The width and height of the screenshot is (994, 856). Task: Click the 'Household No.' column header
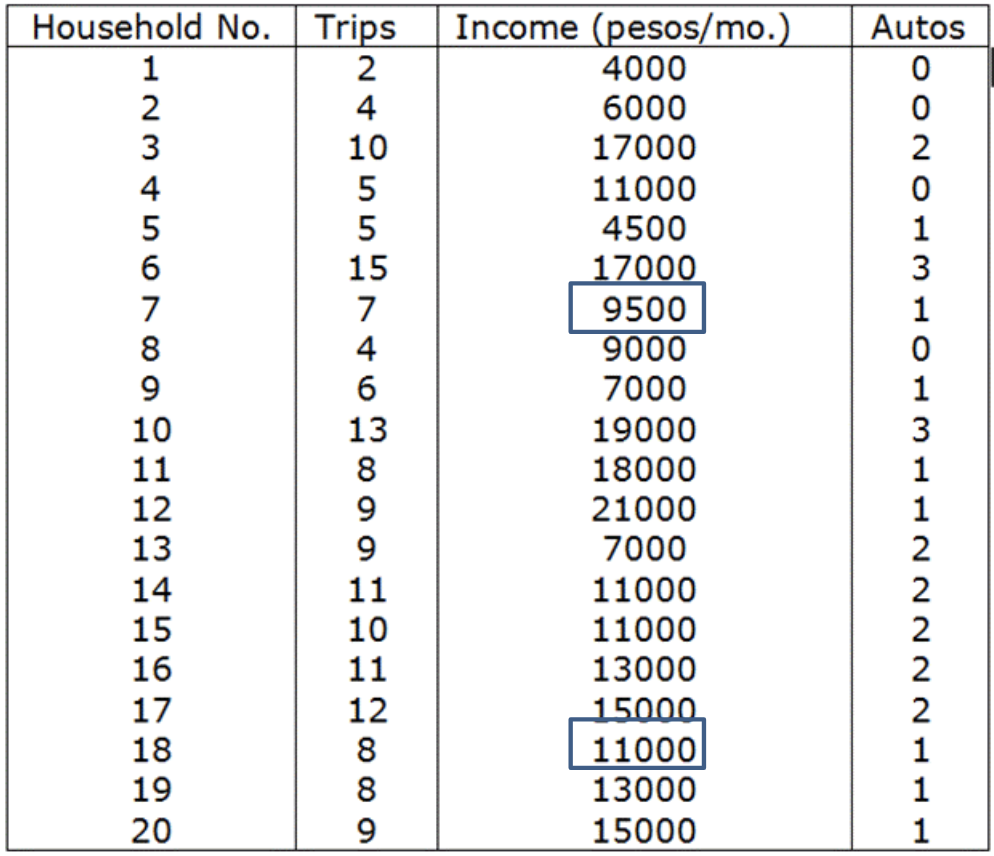click(151, 28)
